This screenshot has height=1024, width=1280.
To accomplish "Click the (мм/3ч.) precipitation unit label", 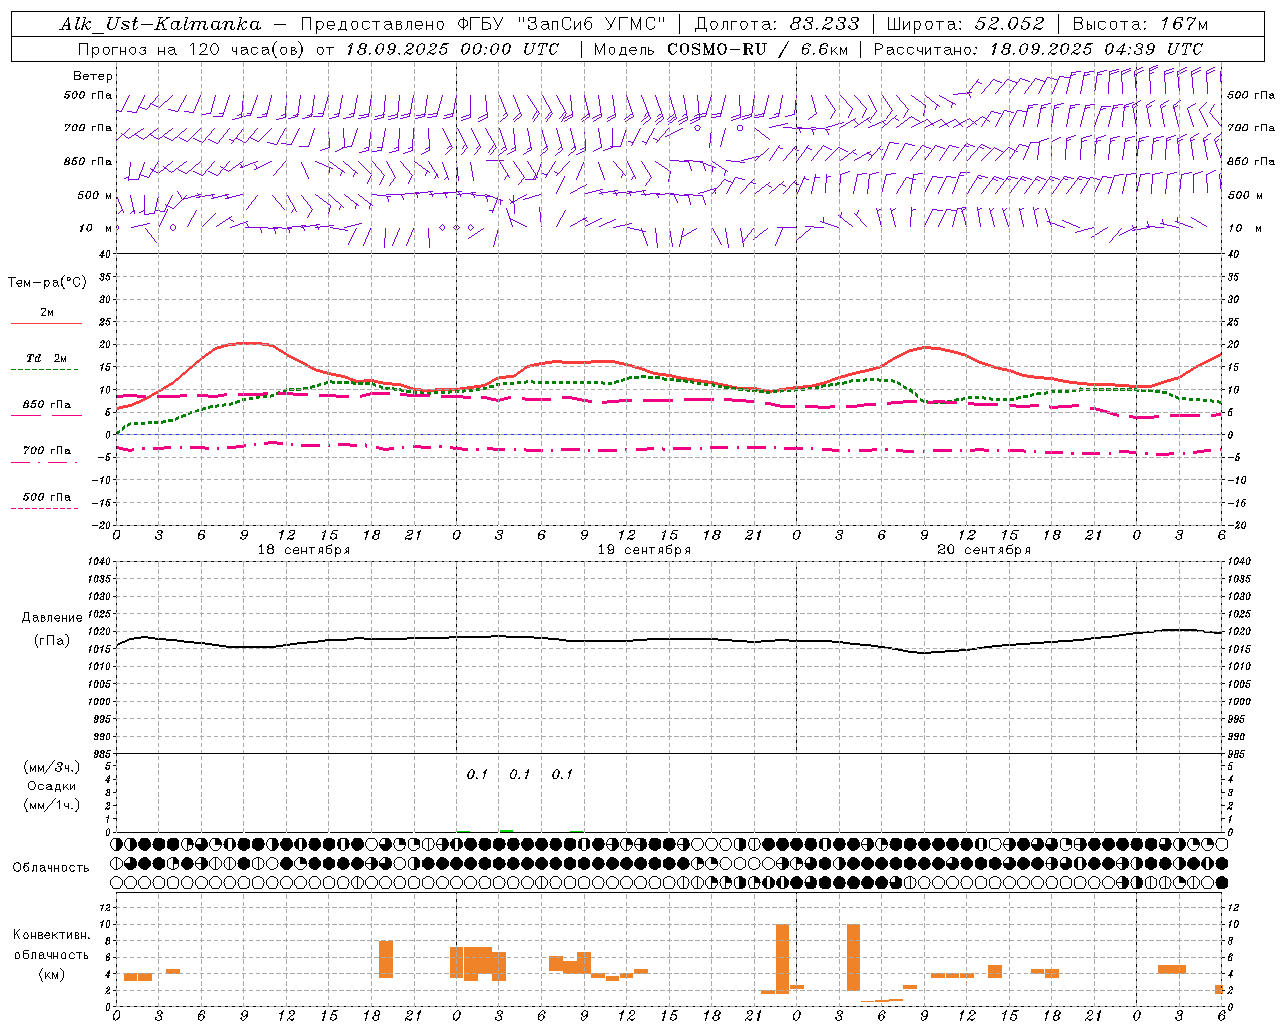I will pos(52,767).
